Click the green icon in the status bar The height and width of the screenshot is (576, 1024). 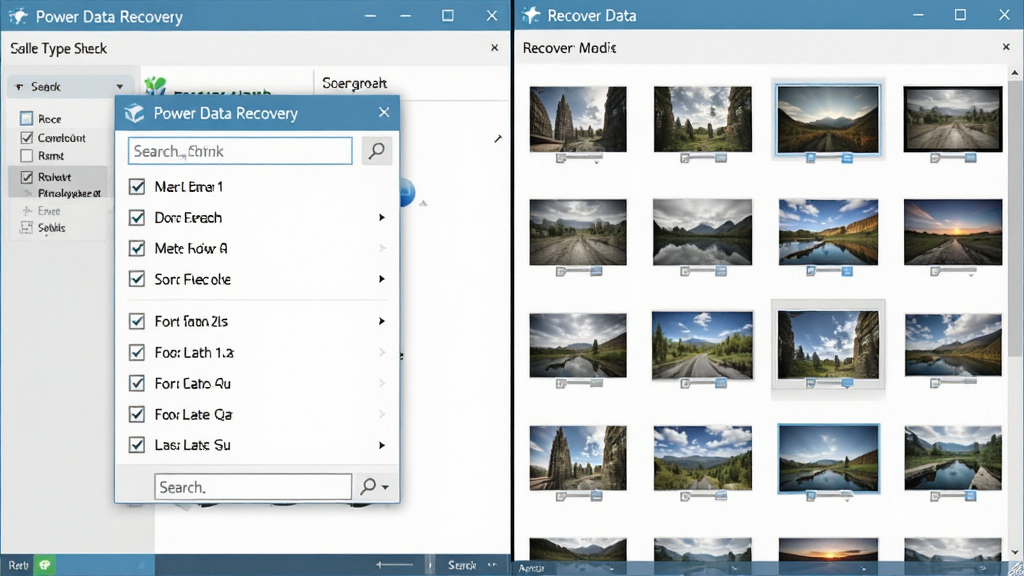(44, 565)
